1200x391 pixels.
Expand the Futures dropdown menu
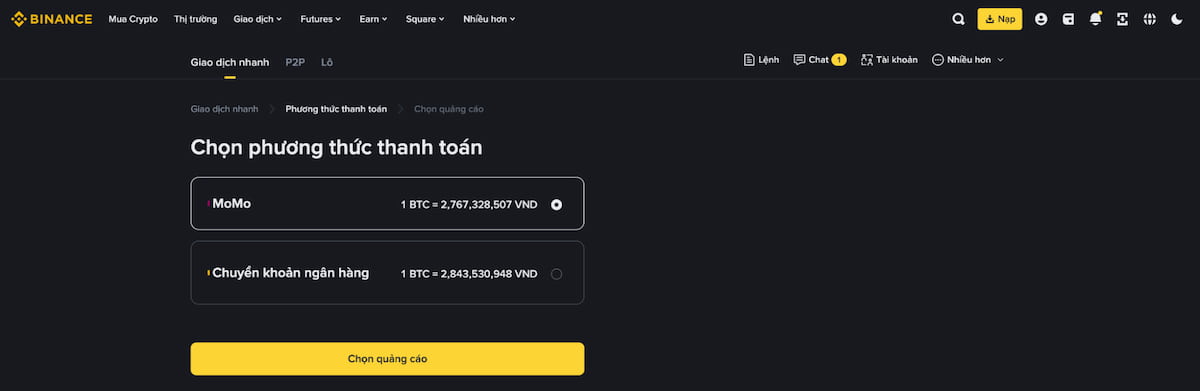click(321, 19)
